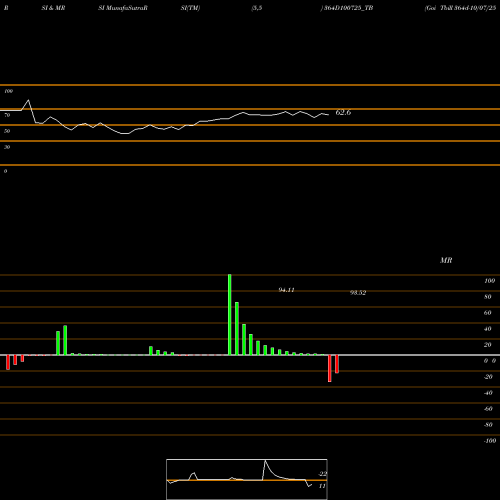Click the GoI TBill 364d header text

pos(460,8)
